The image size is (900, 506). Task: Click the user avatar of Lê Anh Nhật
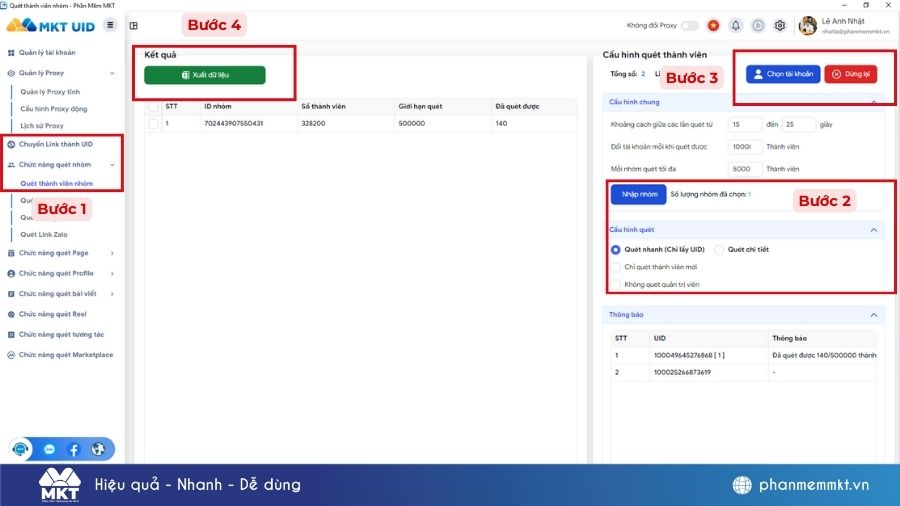click(808, 26)
